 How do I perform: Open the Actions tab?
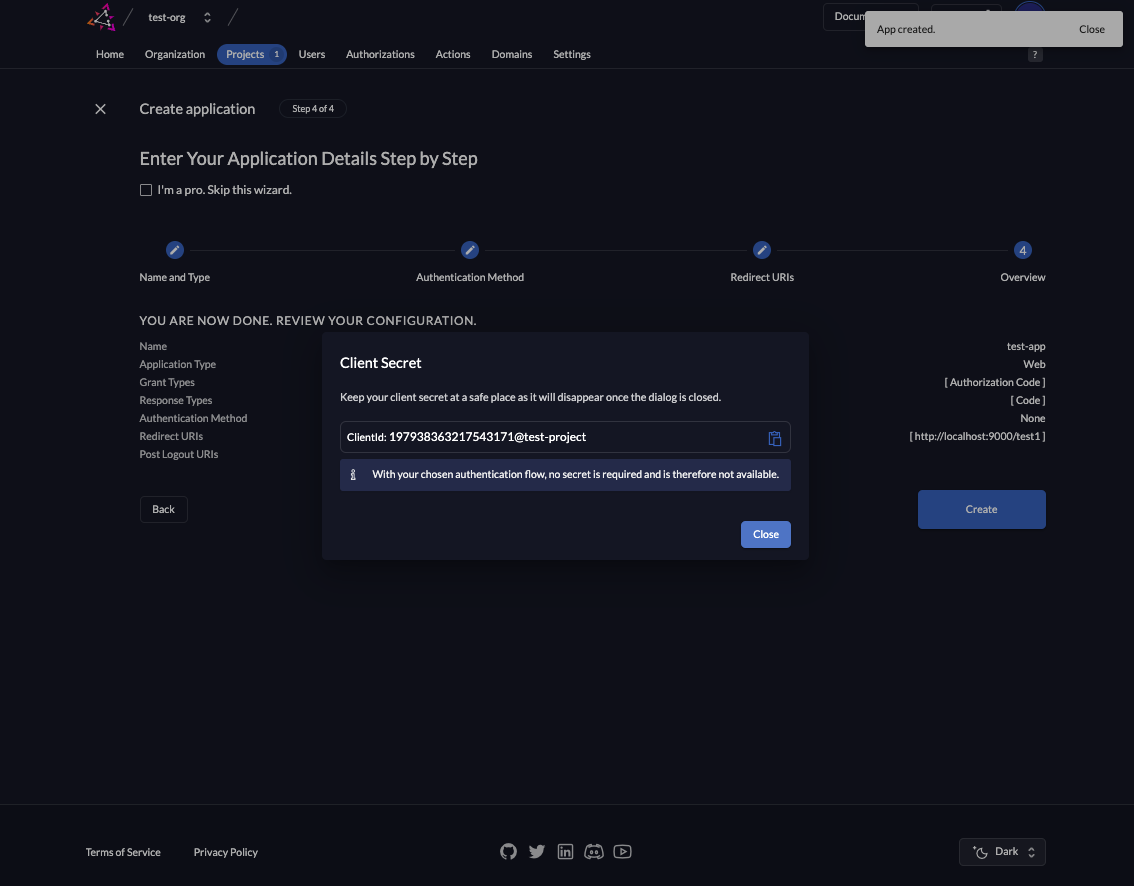pos(453,54)
